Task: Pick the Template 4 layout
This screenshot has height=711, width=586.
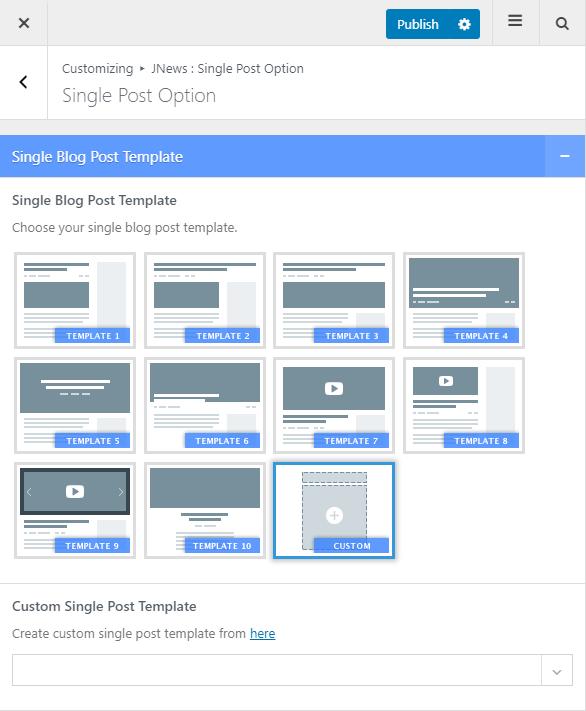Action: coord(464,301)
